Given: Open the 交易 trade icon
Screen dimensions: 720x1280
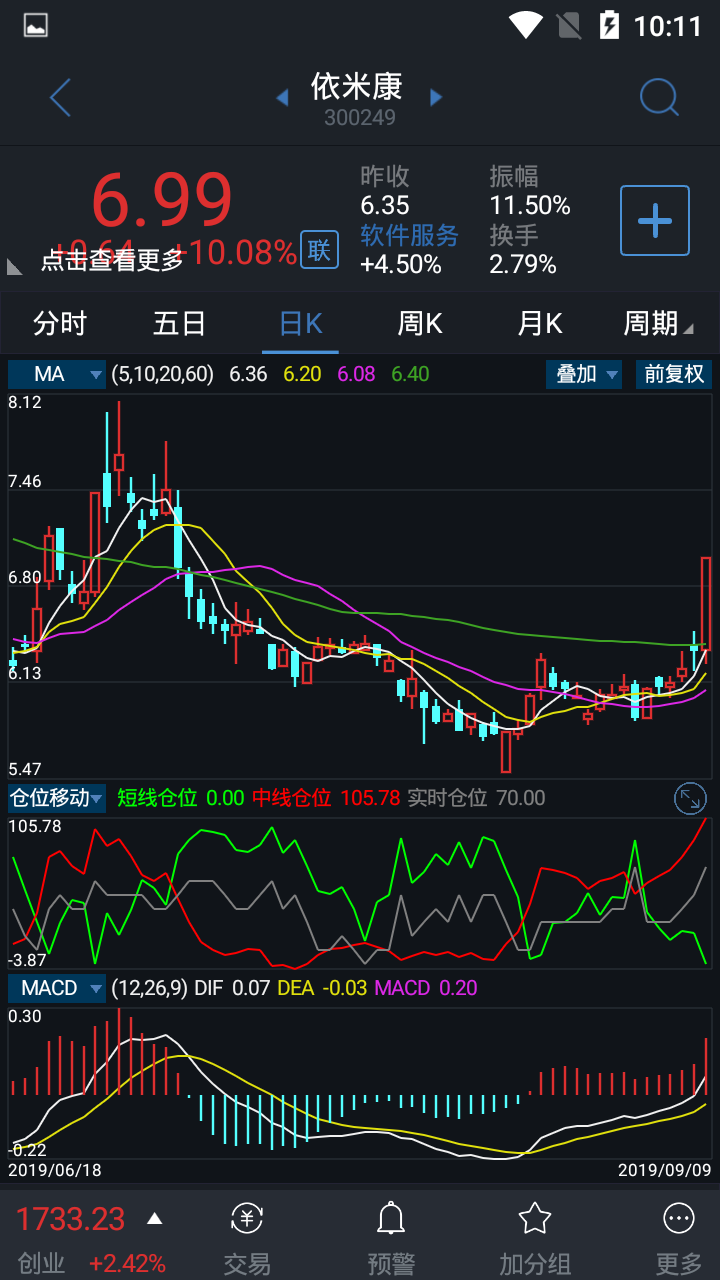Looking at the screenshot, I should 247,1218.
